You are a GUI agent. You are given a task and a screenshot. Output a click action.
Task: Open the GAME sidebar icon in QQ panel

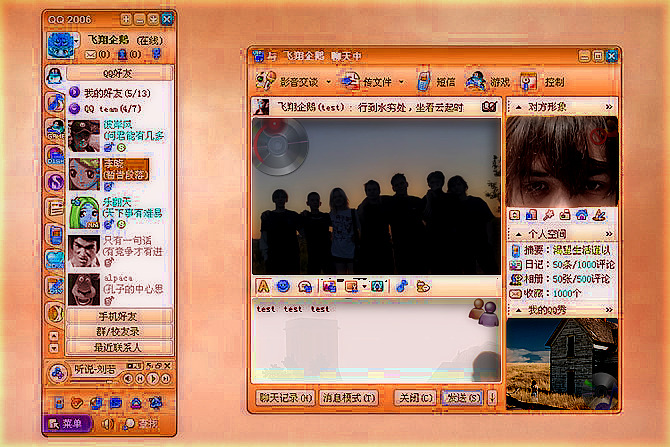click(56, 129)
